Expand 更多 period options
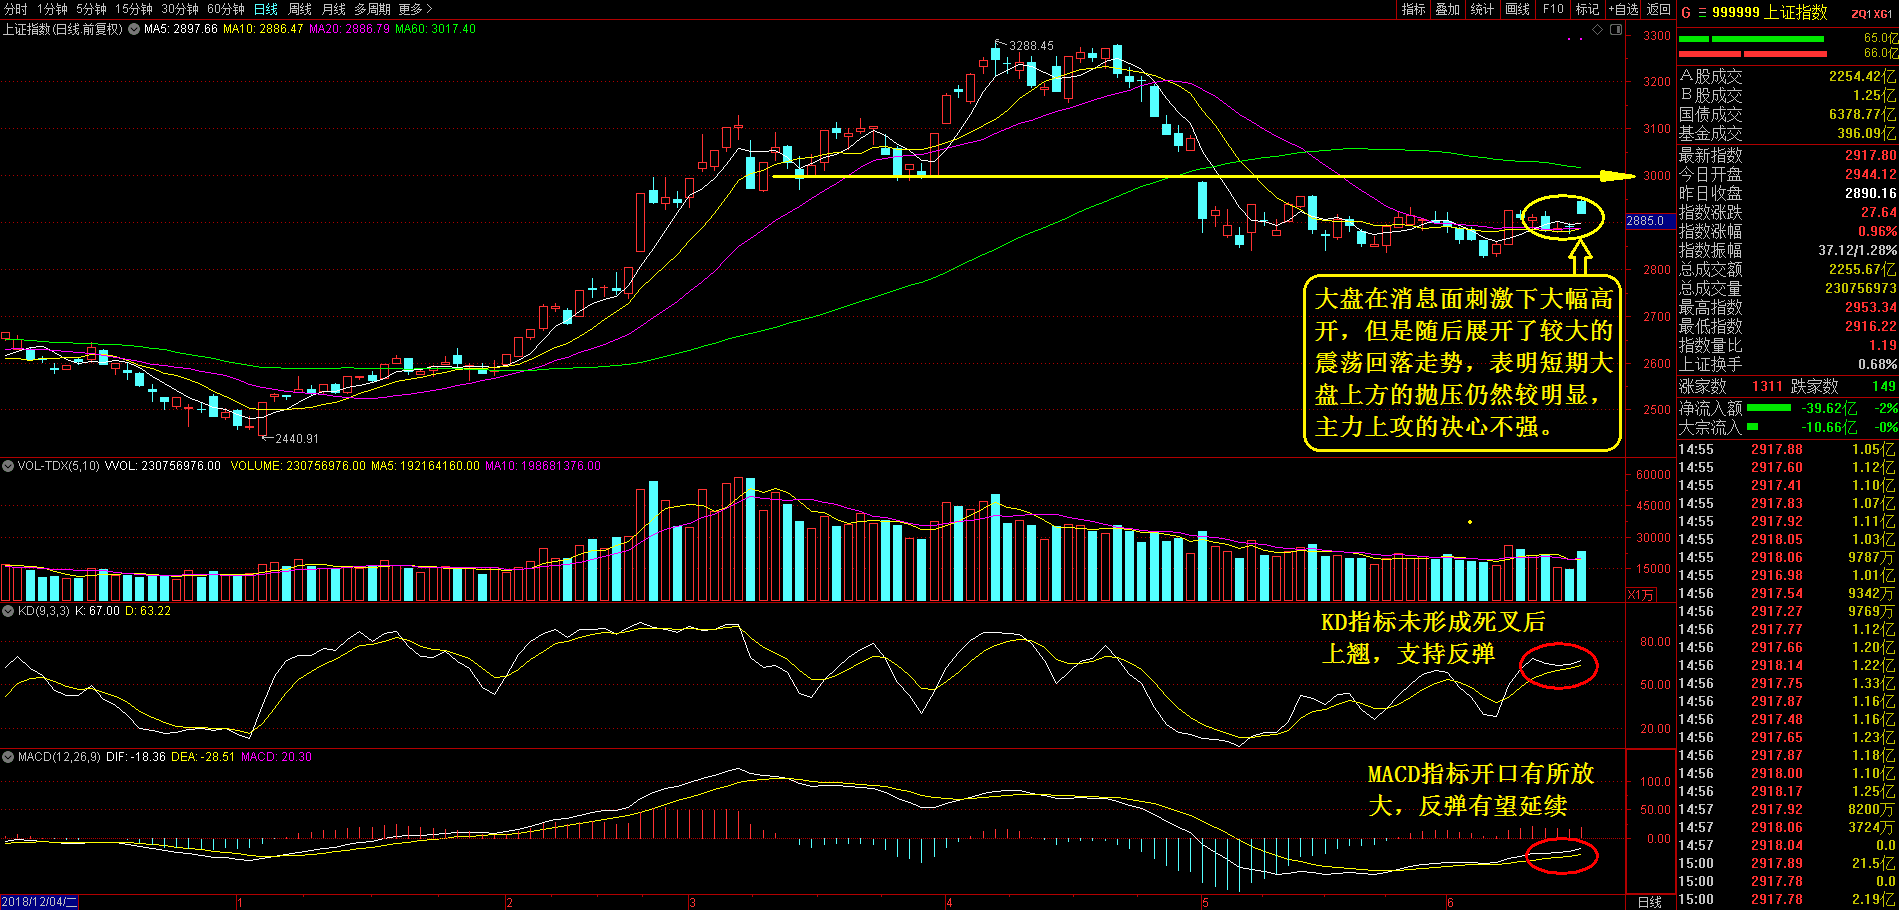This screenshot has width=1899, height=910. [415, 9]
